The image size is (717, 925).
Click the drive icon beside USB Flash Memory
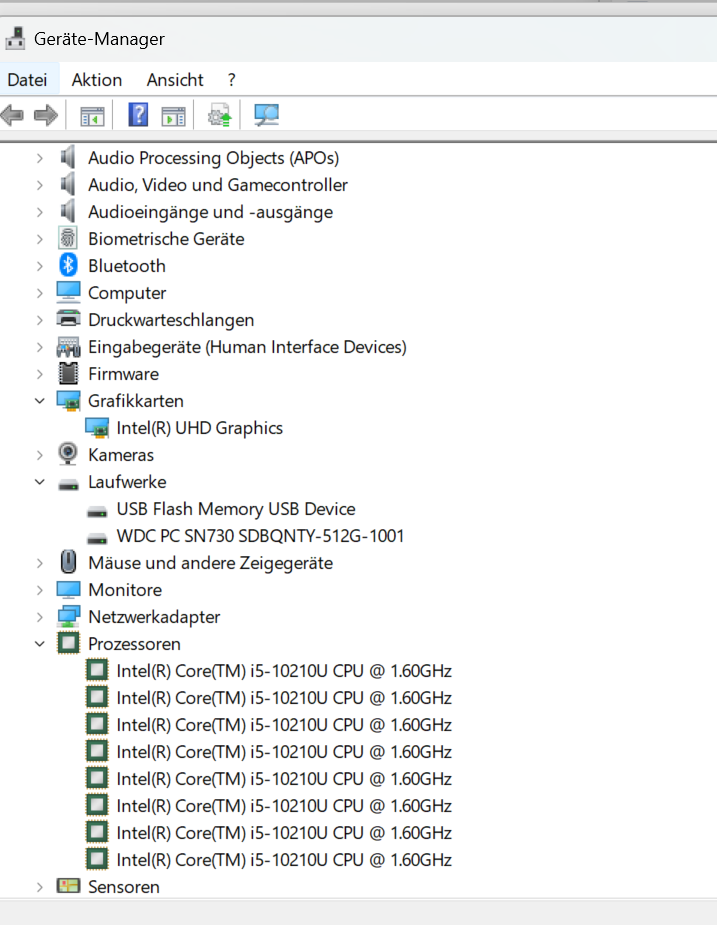pos(97,511)
